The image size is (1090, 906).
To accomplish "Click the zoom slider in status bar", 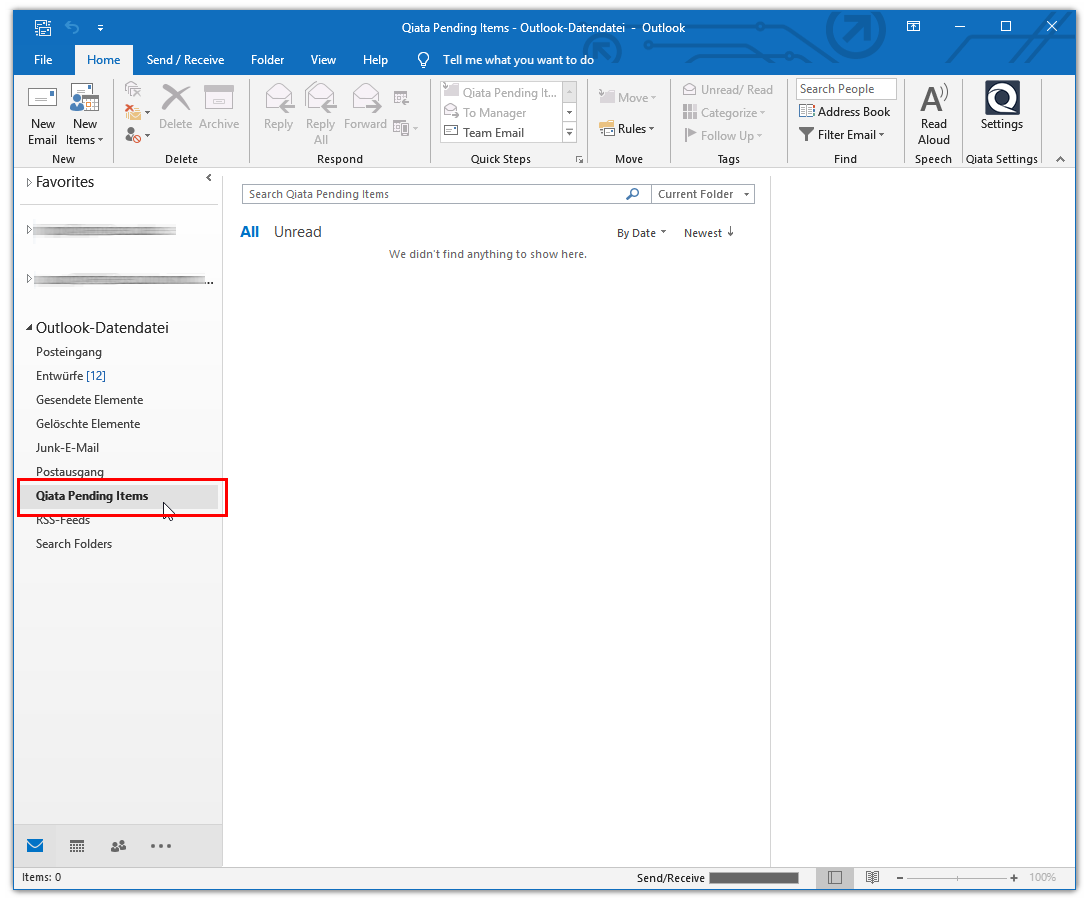I will tap(957, 877).
